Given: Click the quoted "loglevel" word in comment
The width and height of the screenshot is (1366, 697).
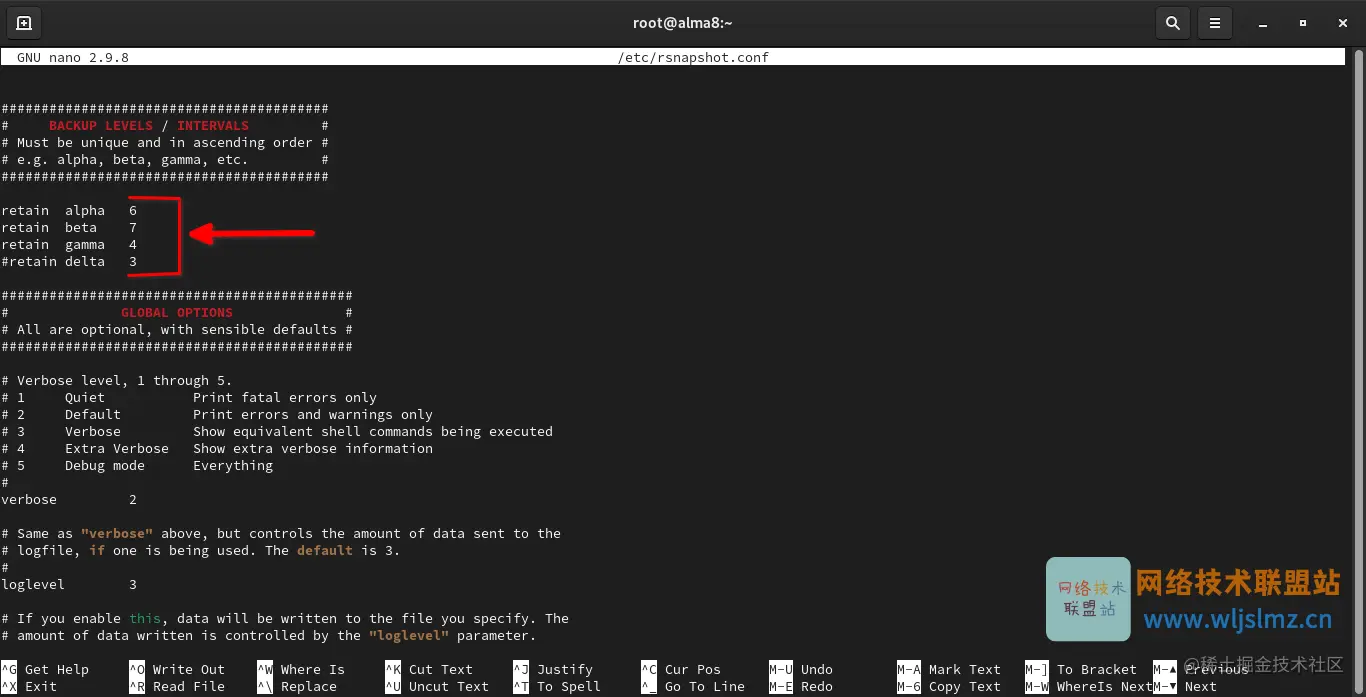Looking at the screenshot, I should click(409, 636).
